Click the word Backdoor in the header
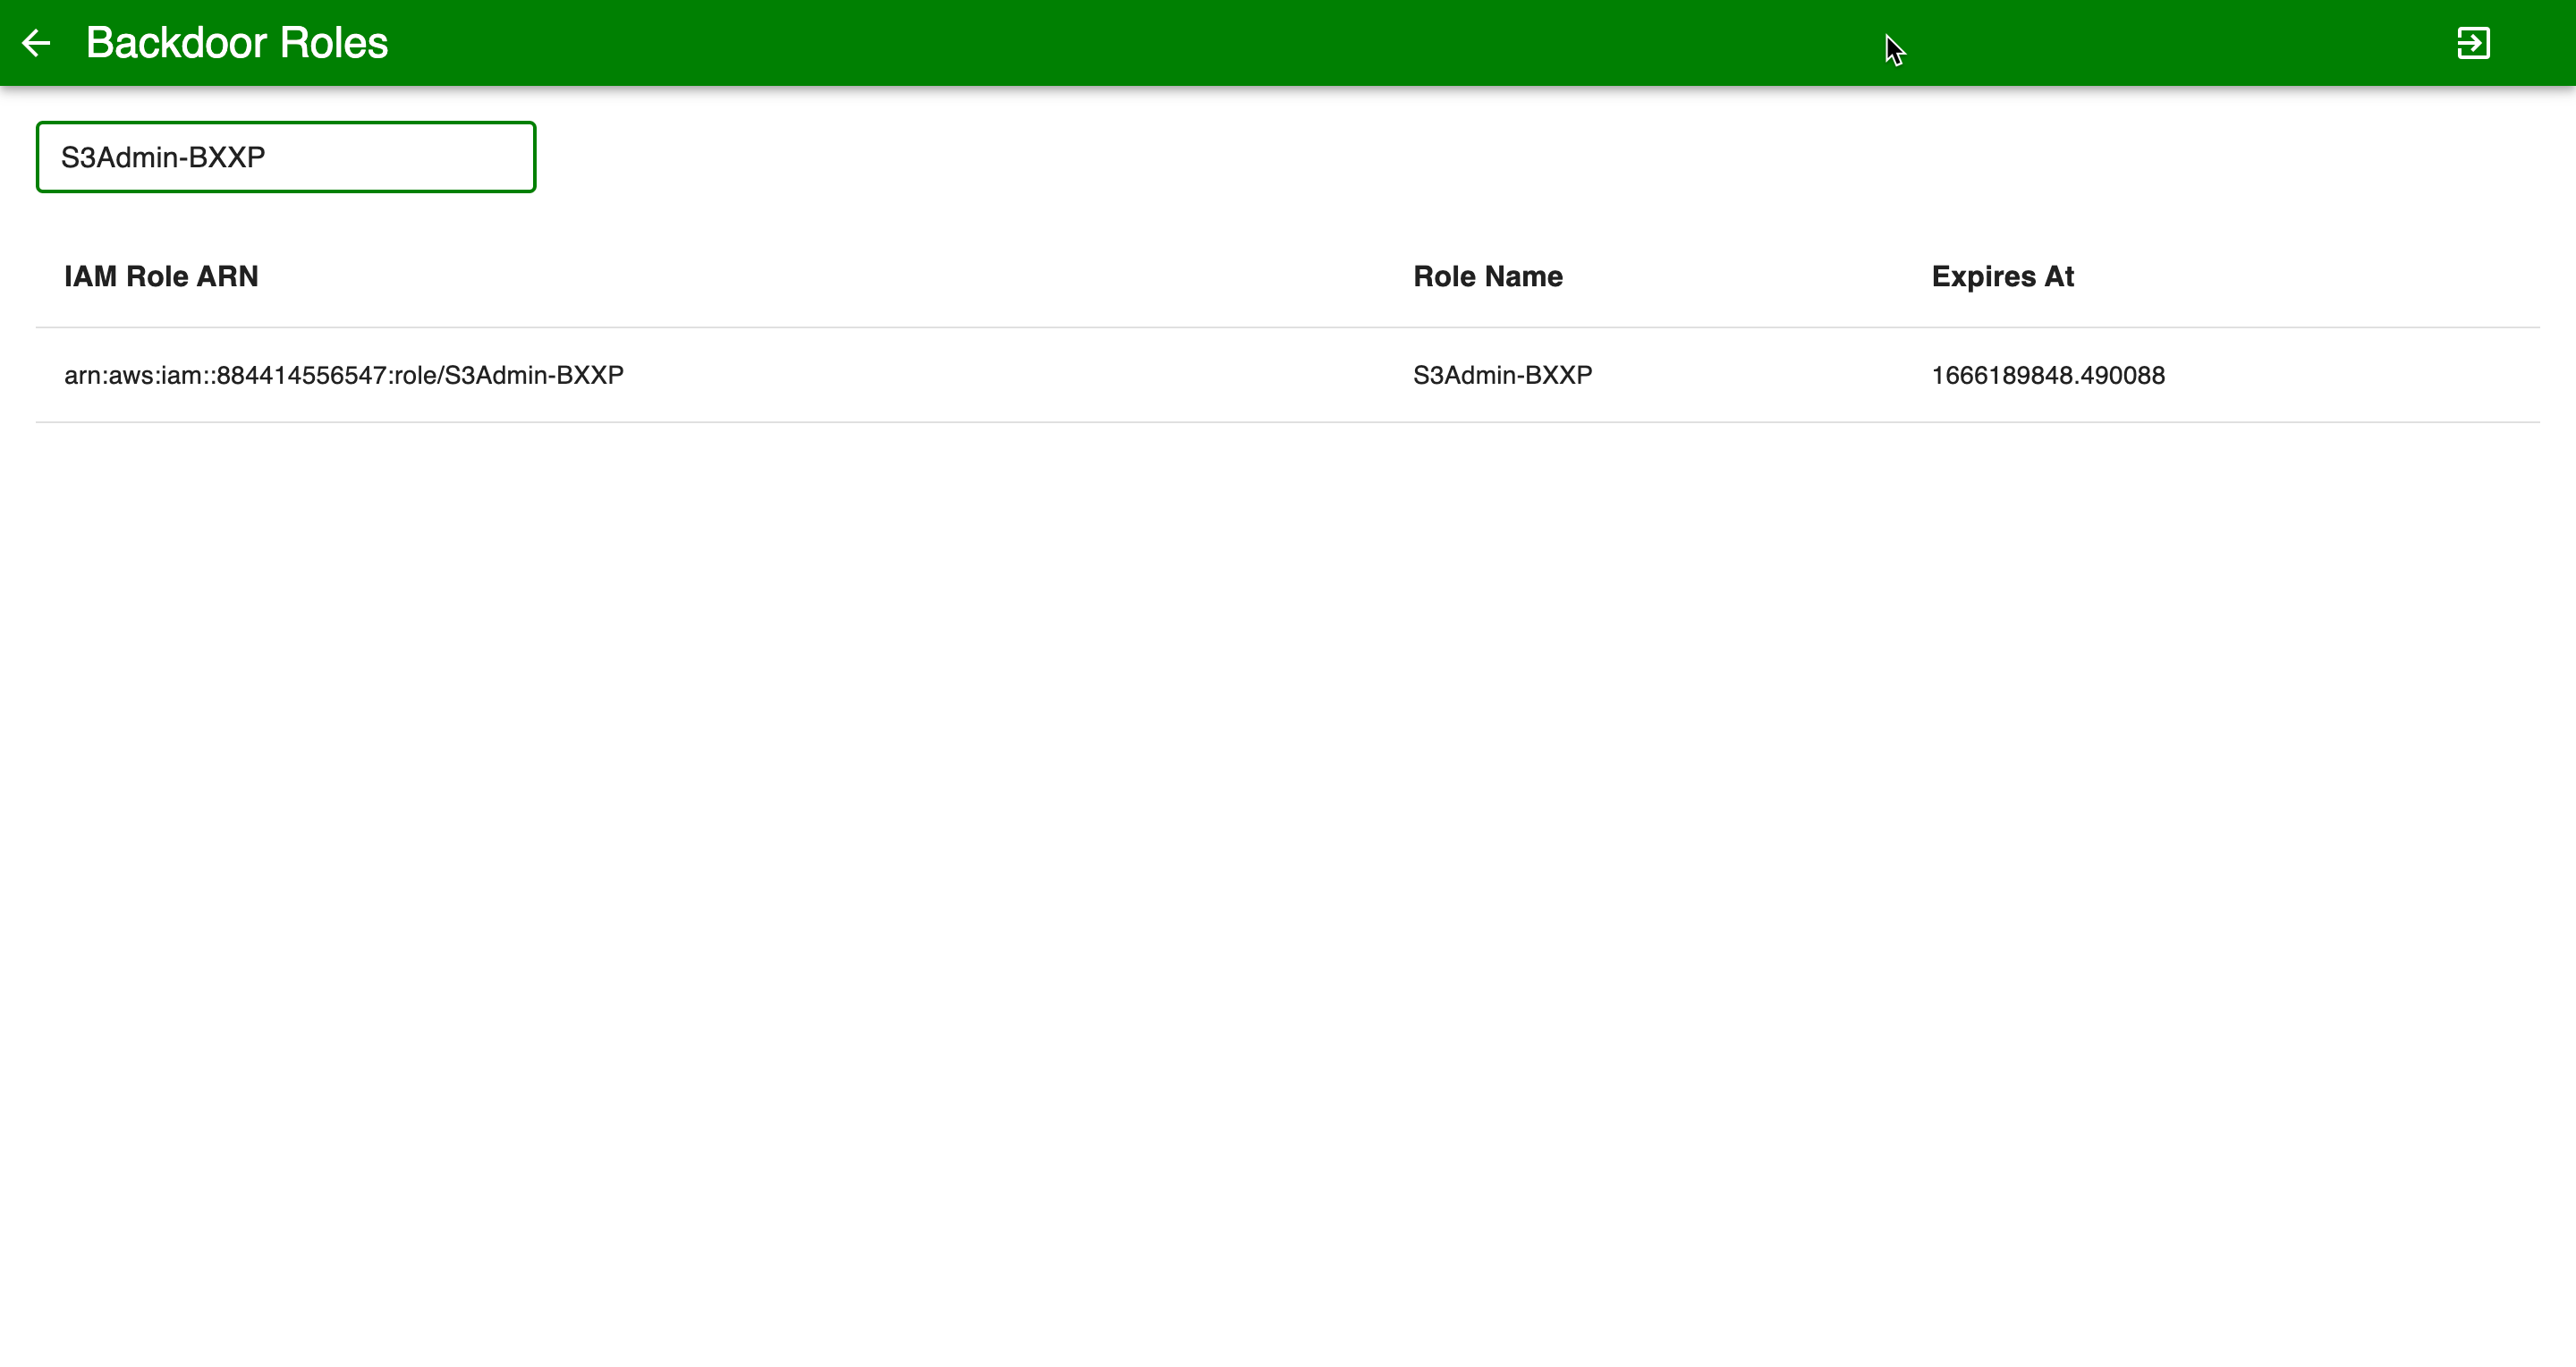 click(176, 43)
